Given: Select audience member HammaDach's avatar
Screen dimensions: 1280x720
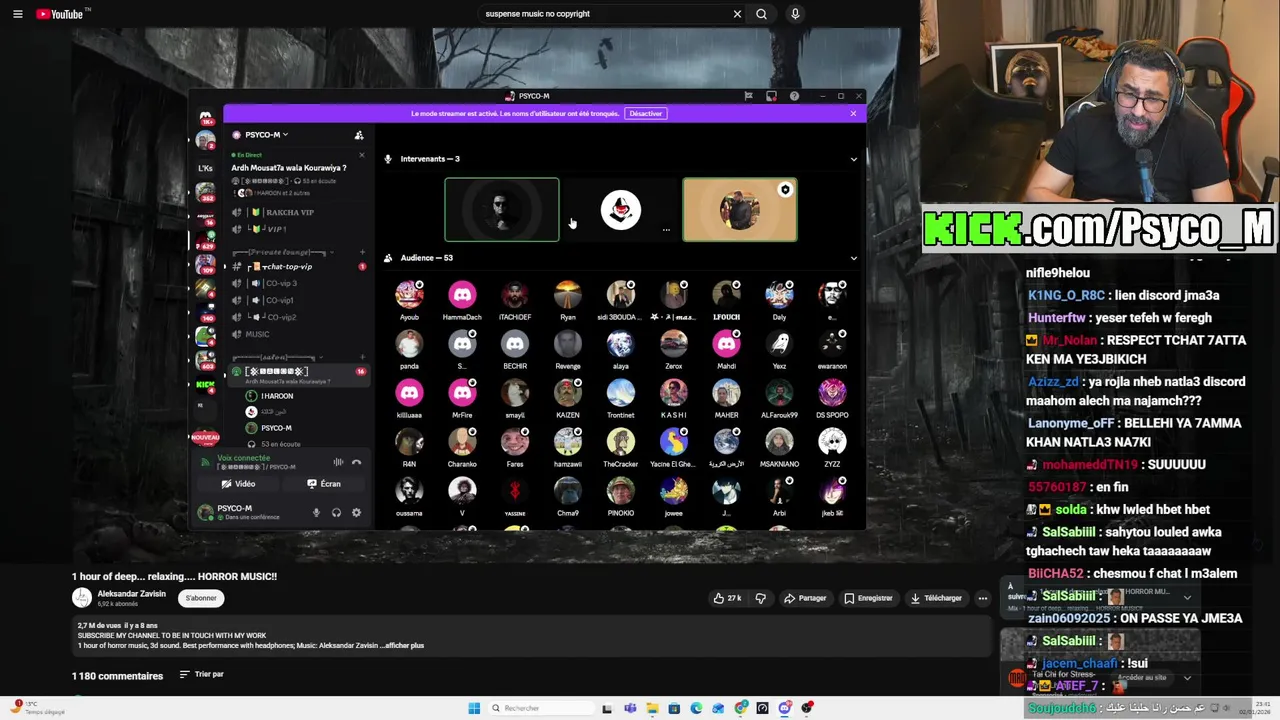Looking at the screenshot, I should coord(462,295).
